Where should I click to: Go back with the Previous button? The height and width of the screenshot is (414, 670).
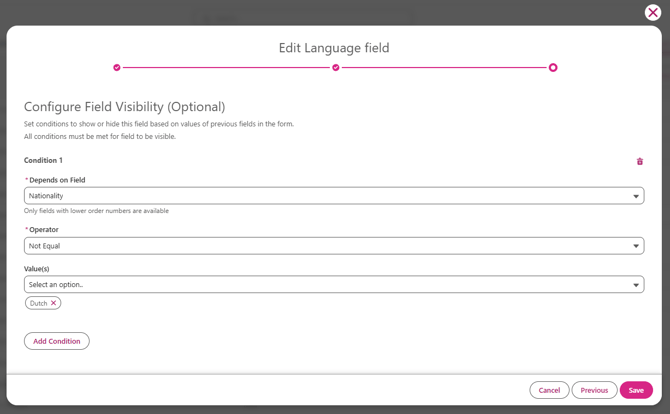click(x=594, y=390)
